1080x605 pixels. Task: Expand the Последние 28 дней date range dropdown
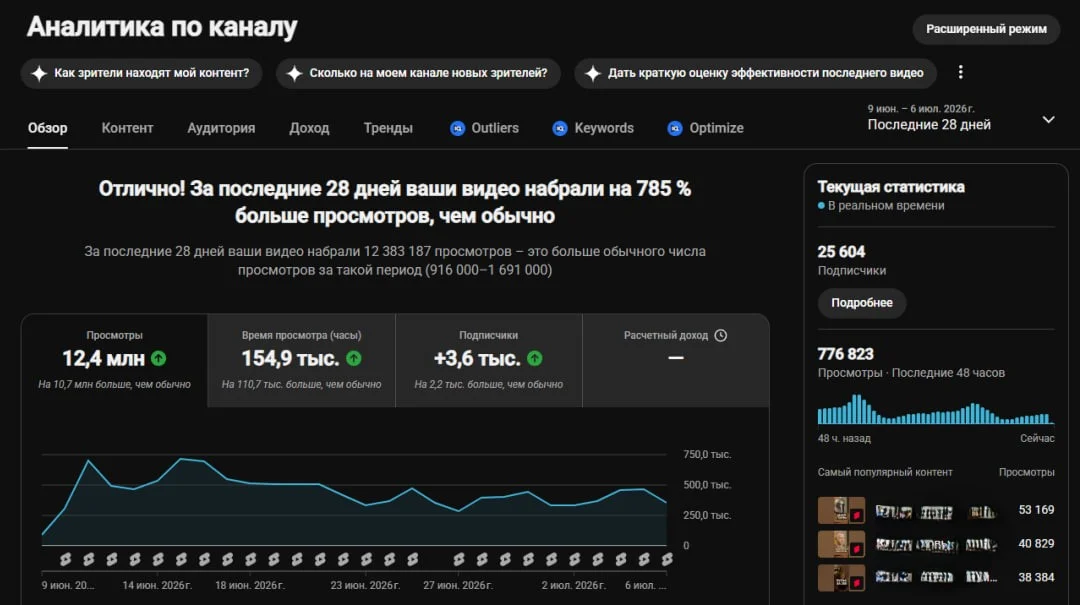click(1048, 120)
